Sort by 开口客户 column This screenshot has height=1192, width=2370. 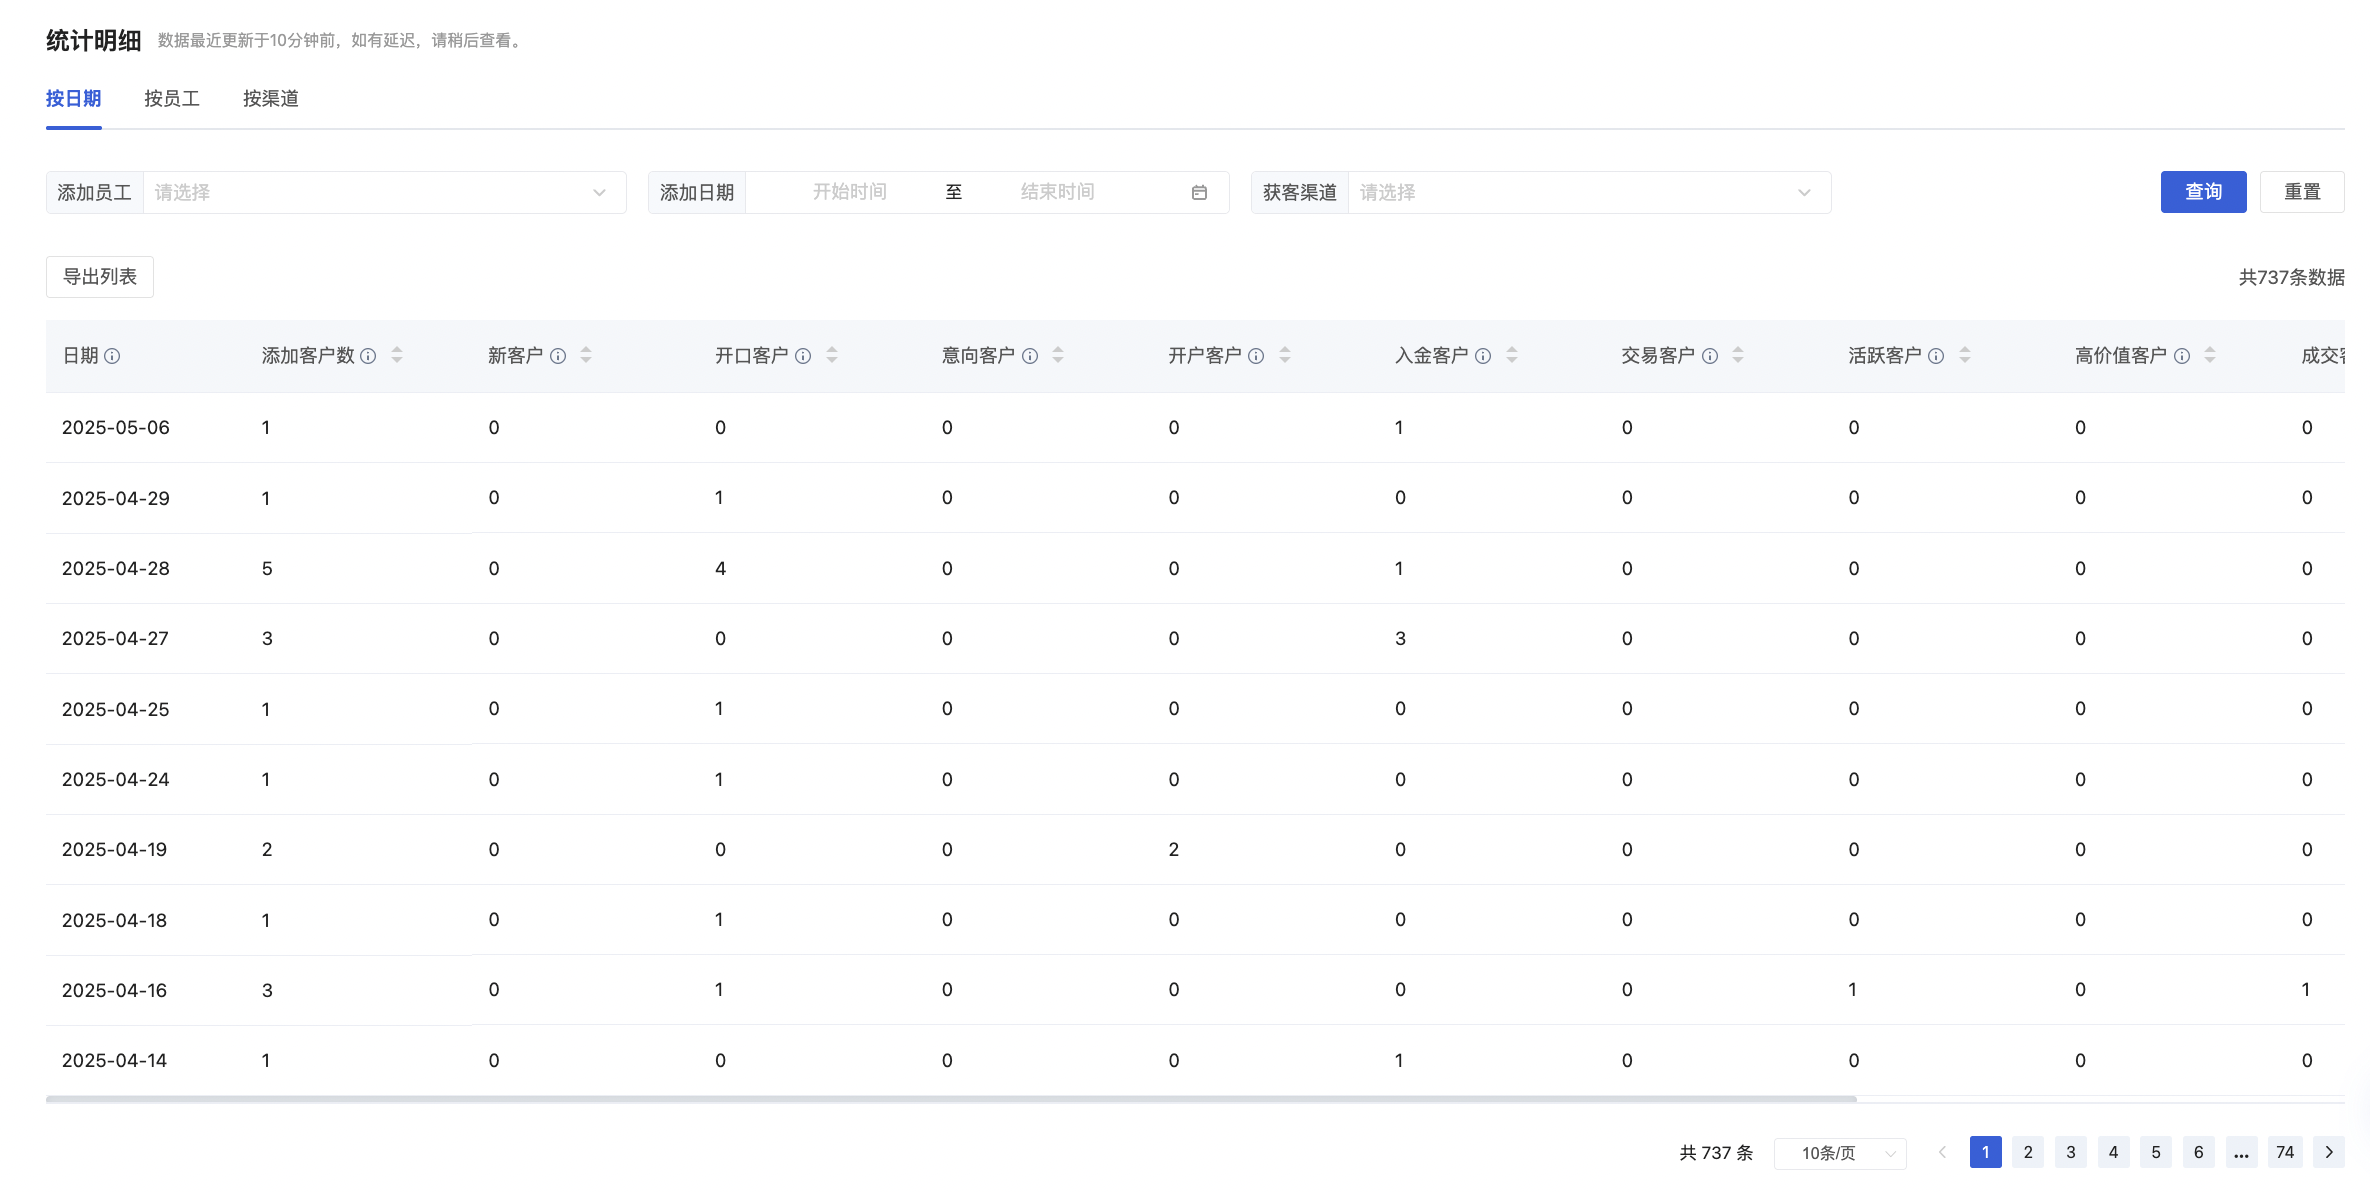pos(832,355)
